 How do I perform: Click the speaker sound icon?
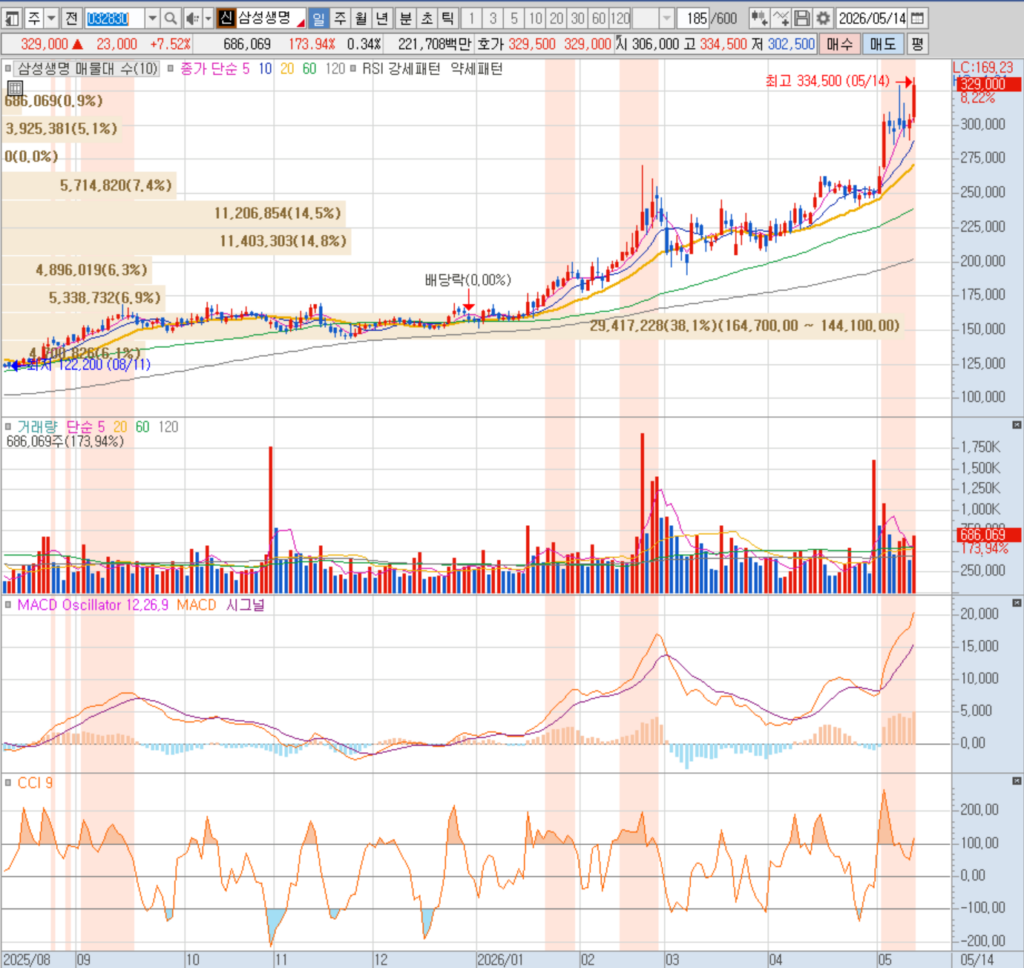point(192,18)
